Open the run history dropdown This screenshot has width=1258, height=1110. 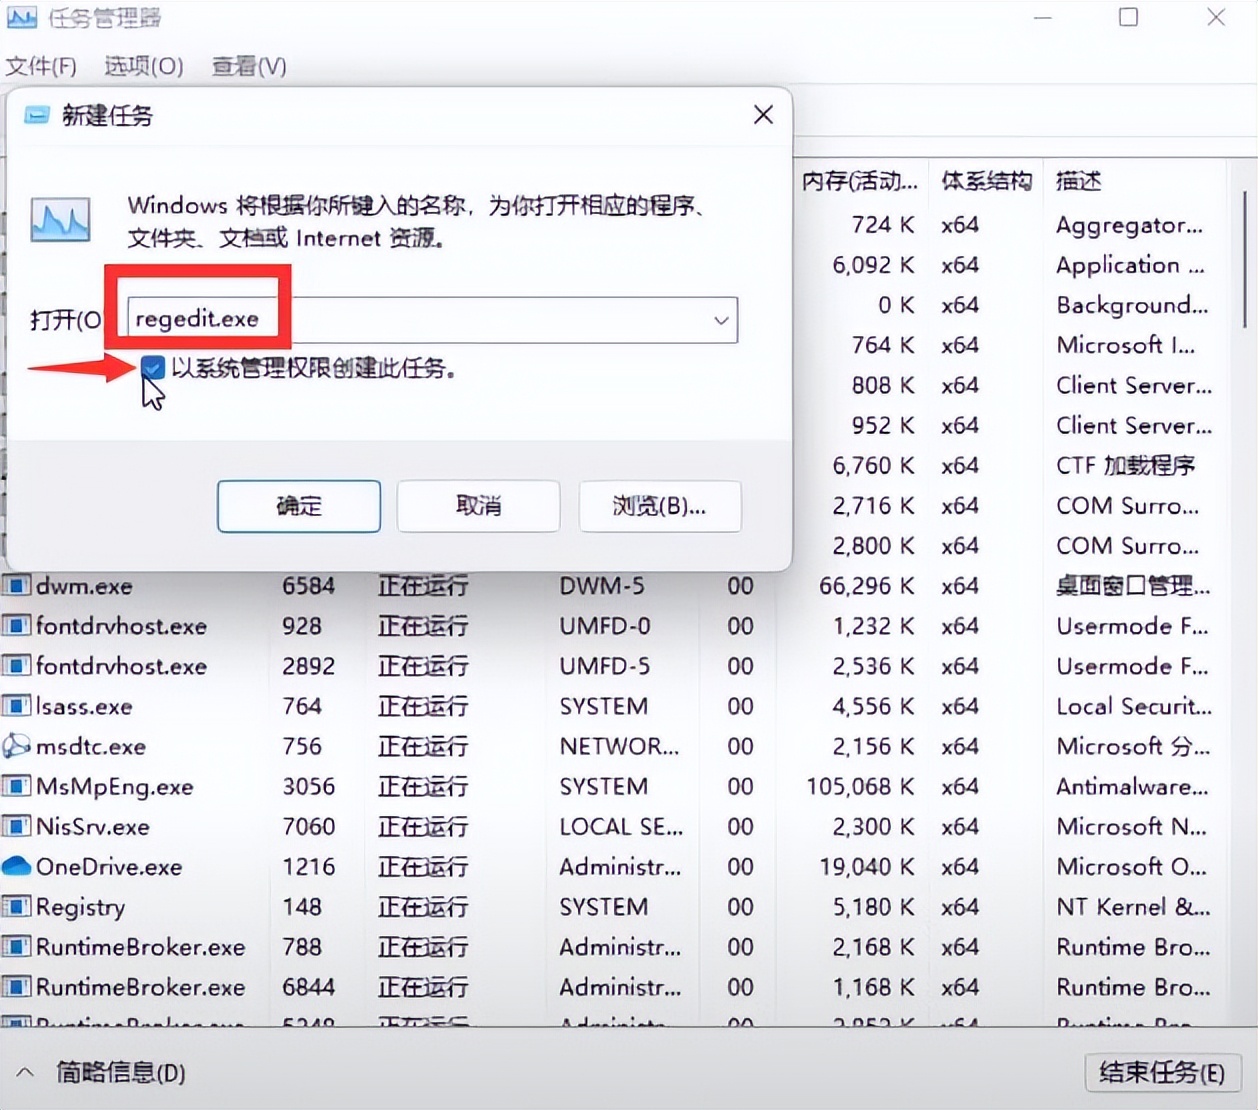720,320
